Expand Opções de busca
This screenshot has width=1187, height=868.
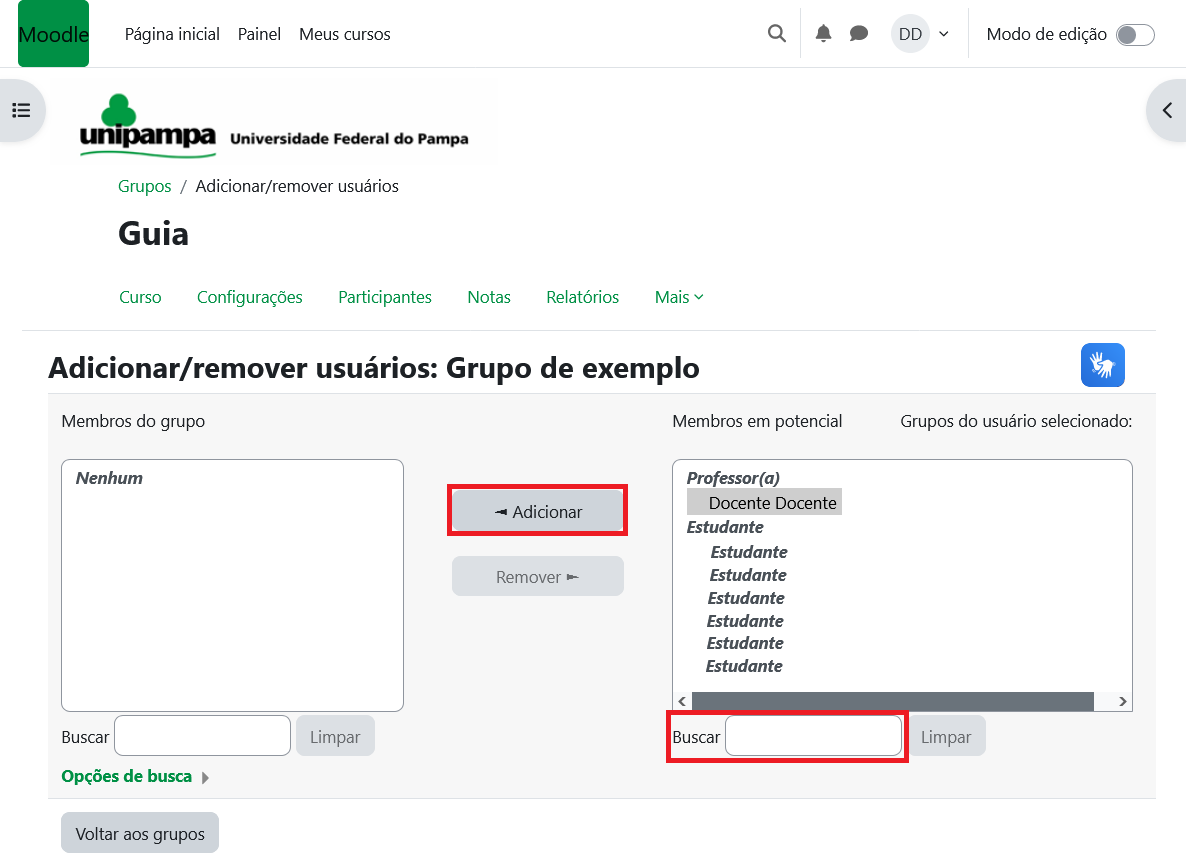(135, 776)
